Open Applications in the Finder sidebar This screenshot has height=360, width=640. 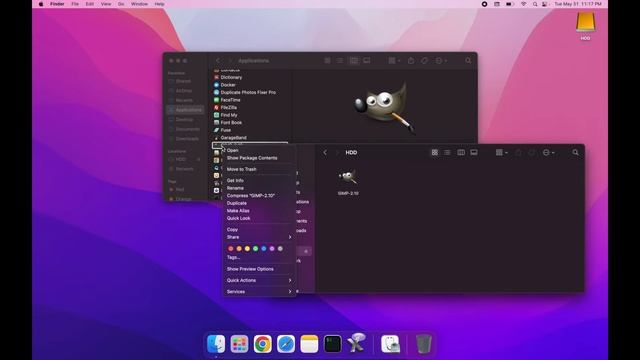(186, 110)
